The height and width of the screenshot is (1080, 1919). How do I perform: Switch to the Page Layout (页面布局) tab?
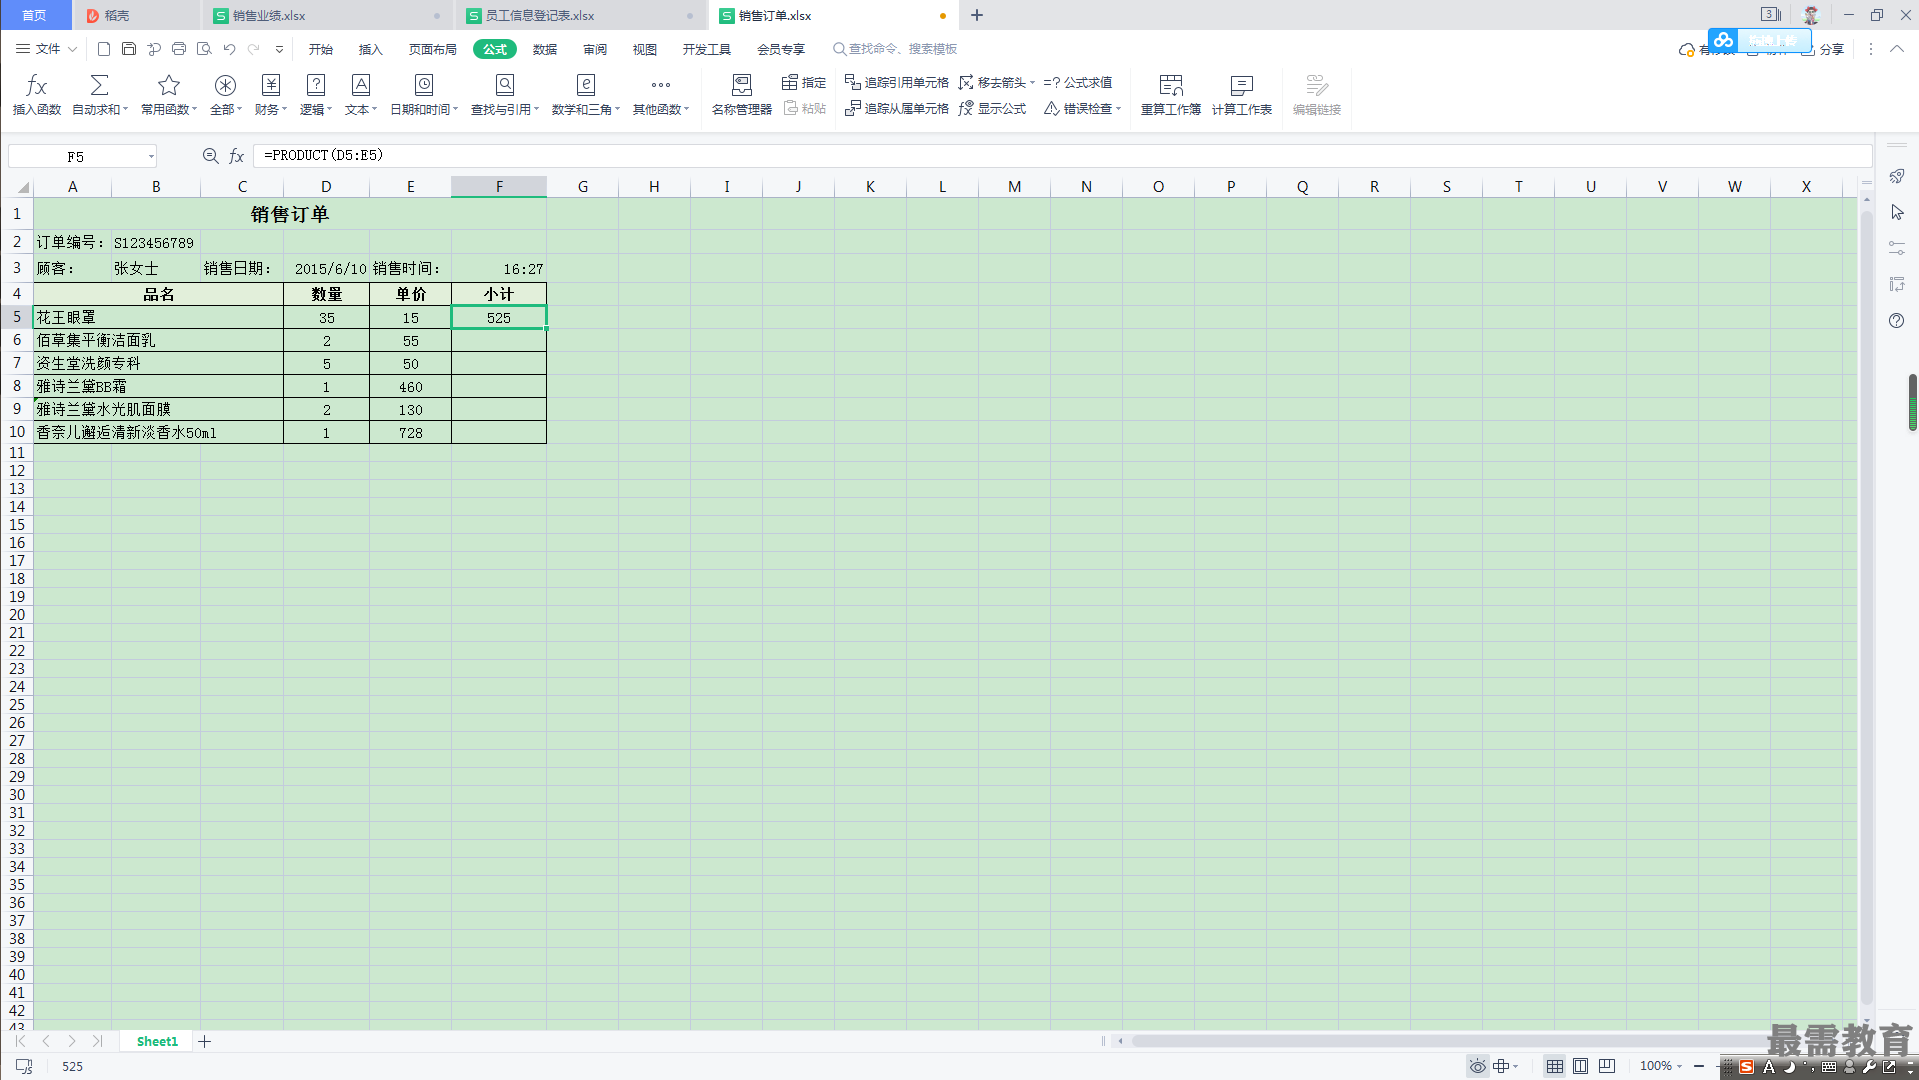432,49
